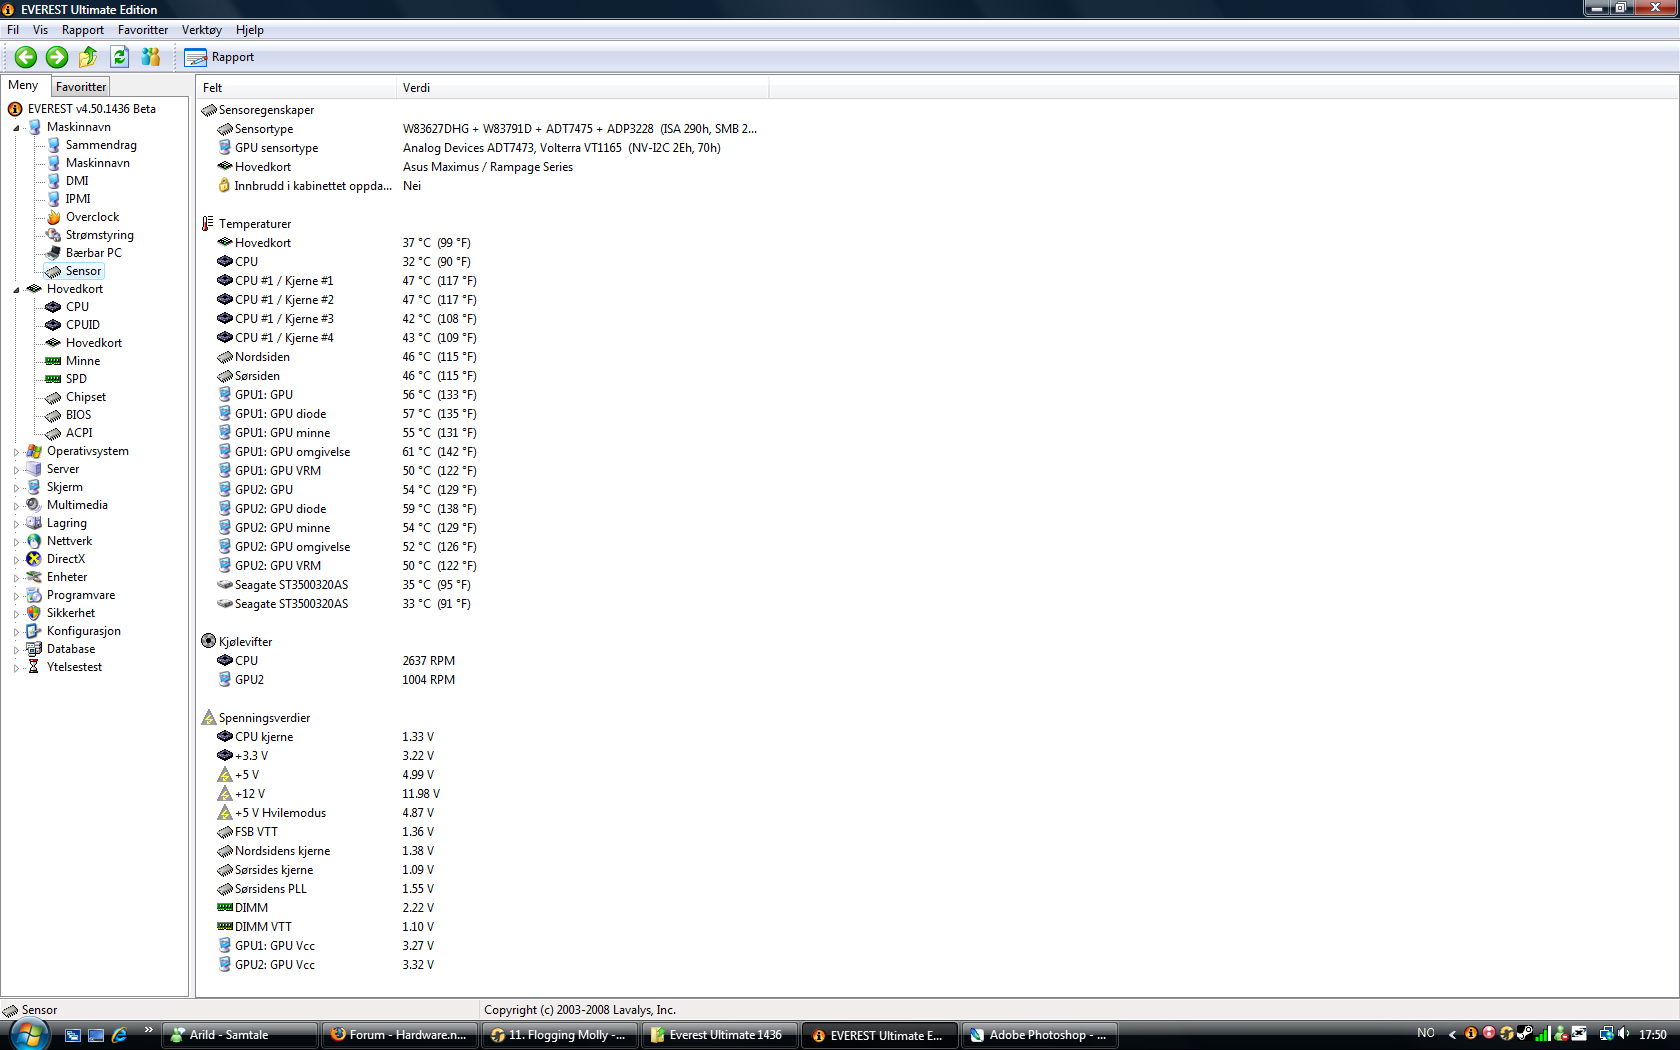Click the Refresh toolbar icon
1680x1050 pixels.
(x=120, y=57)
